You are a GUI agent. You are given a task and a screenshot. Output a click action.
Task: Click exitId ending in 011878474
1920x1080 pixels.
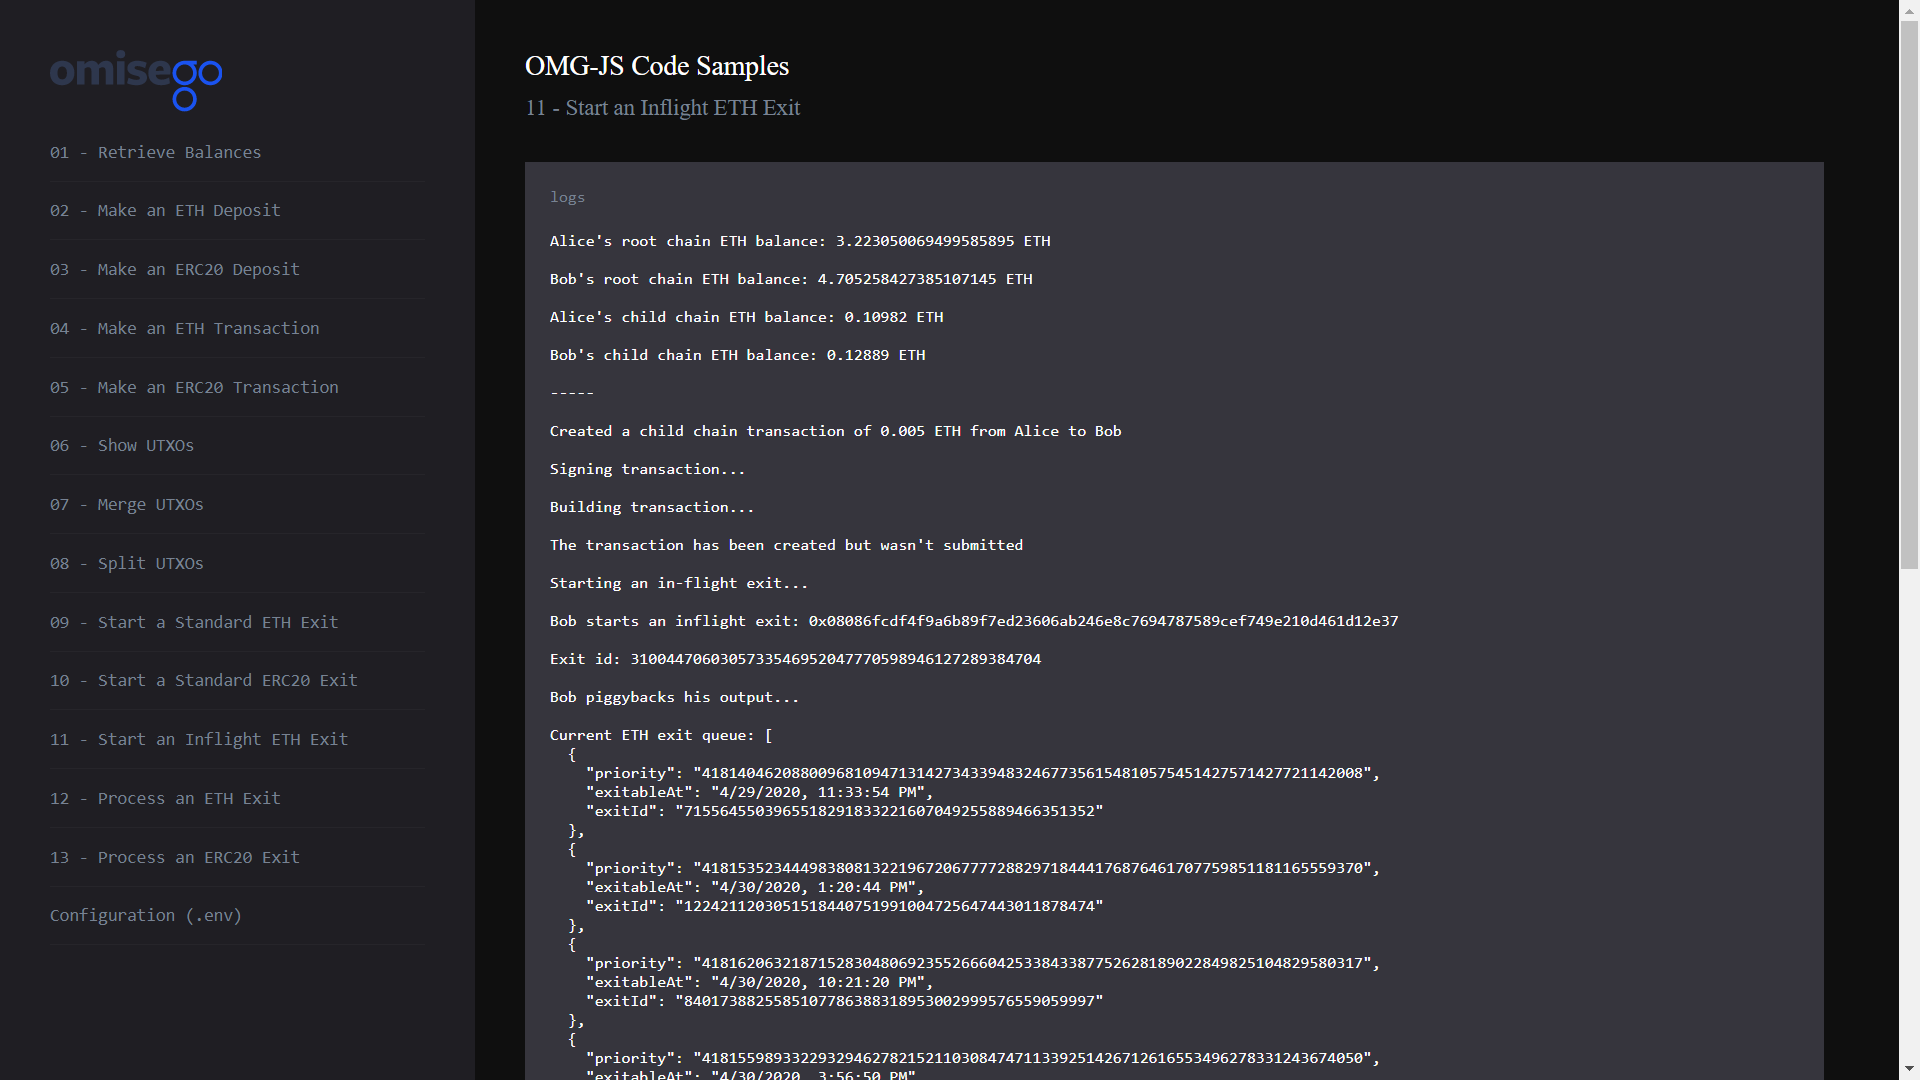pos(845,906)
